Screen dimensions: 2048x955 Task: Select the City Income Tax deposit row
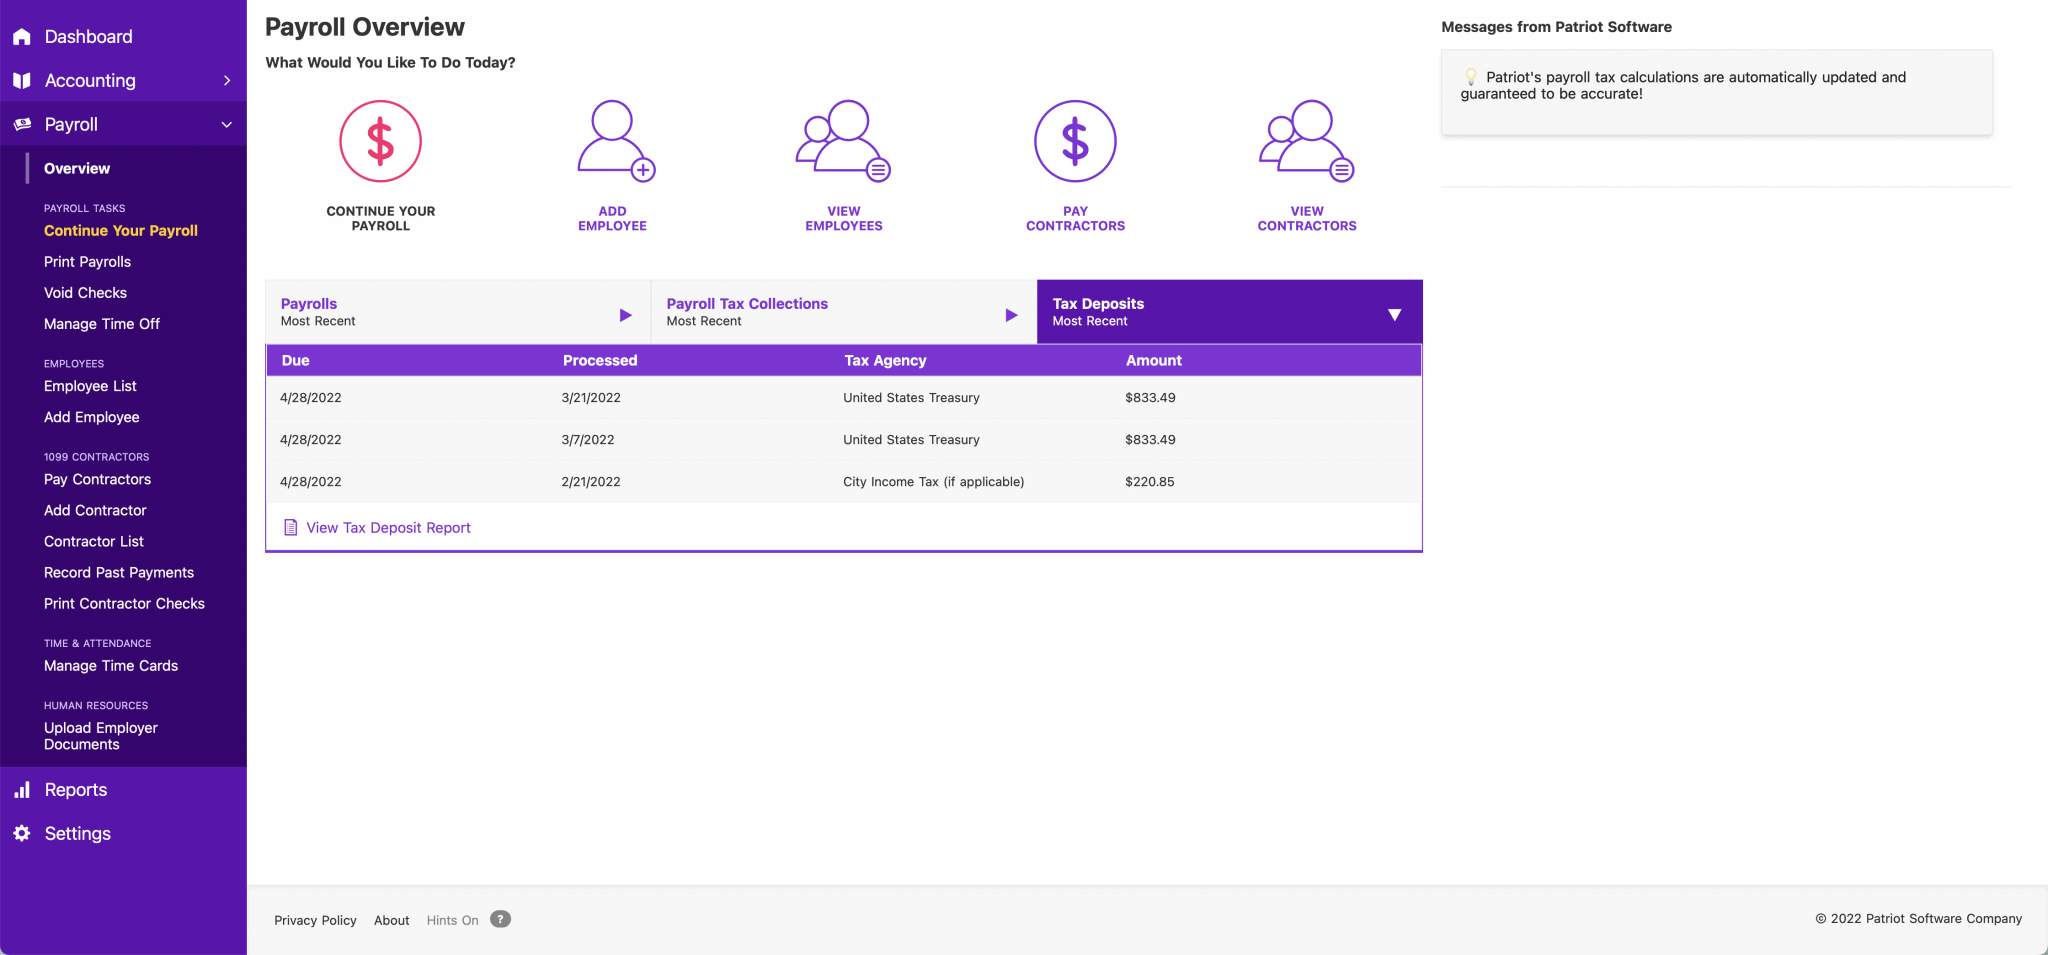tap(843, 481)
